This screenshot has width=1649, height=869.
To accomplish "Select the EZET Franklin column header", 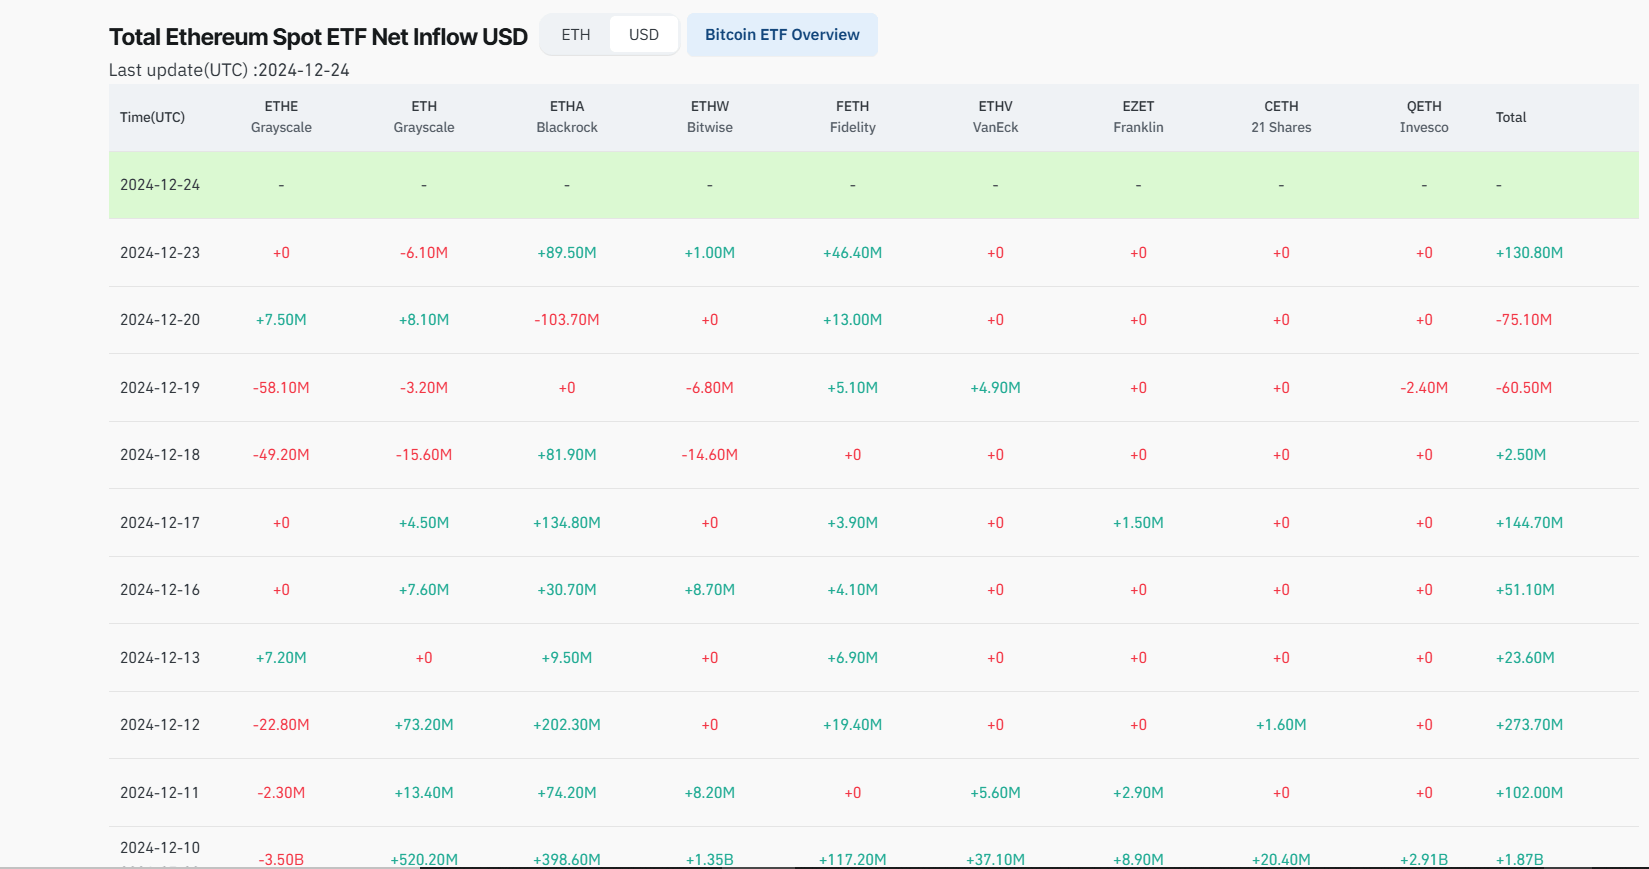I will (1138, 117).
